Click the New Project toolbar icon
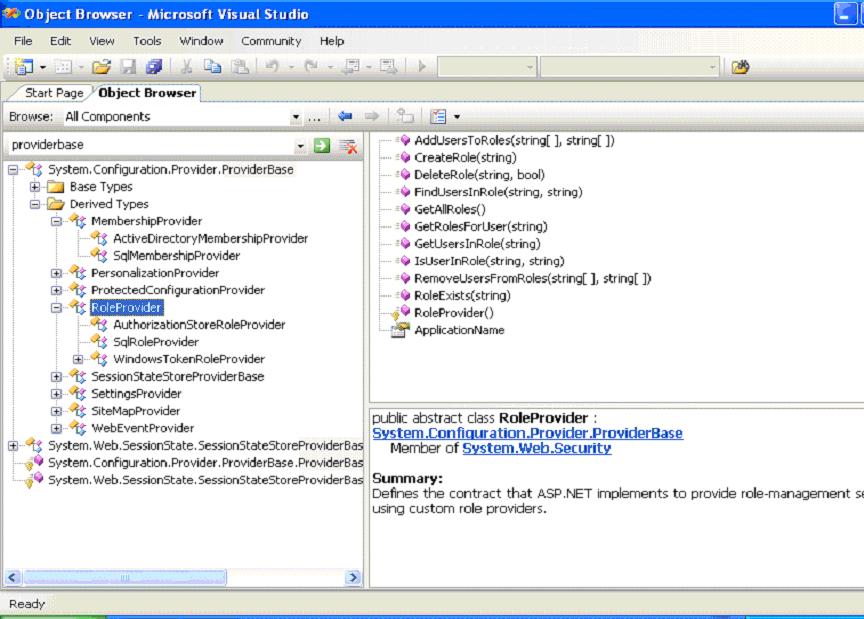Screen dimensions: 864x619 (x=24, y=67)
